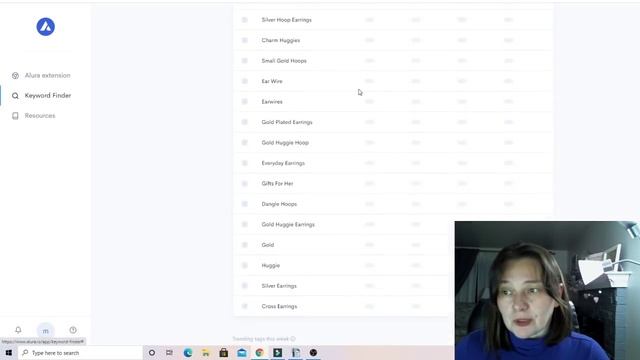Tick the Dangle Hoops checkbox
Image resolution: width=640 pixels, height=360 pixels.
click(x=245, y=204)
